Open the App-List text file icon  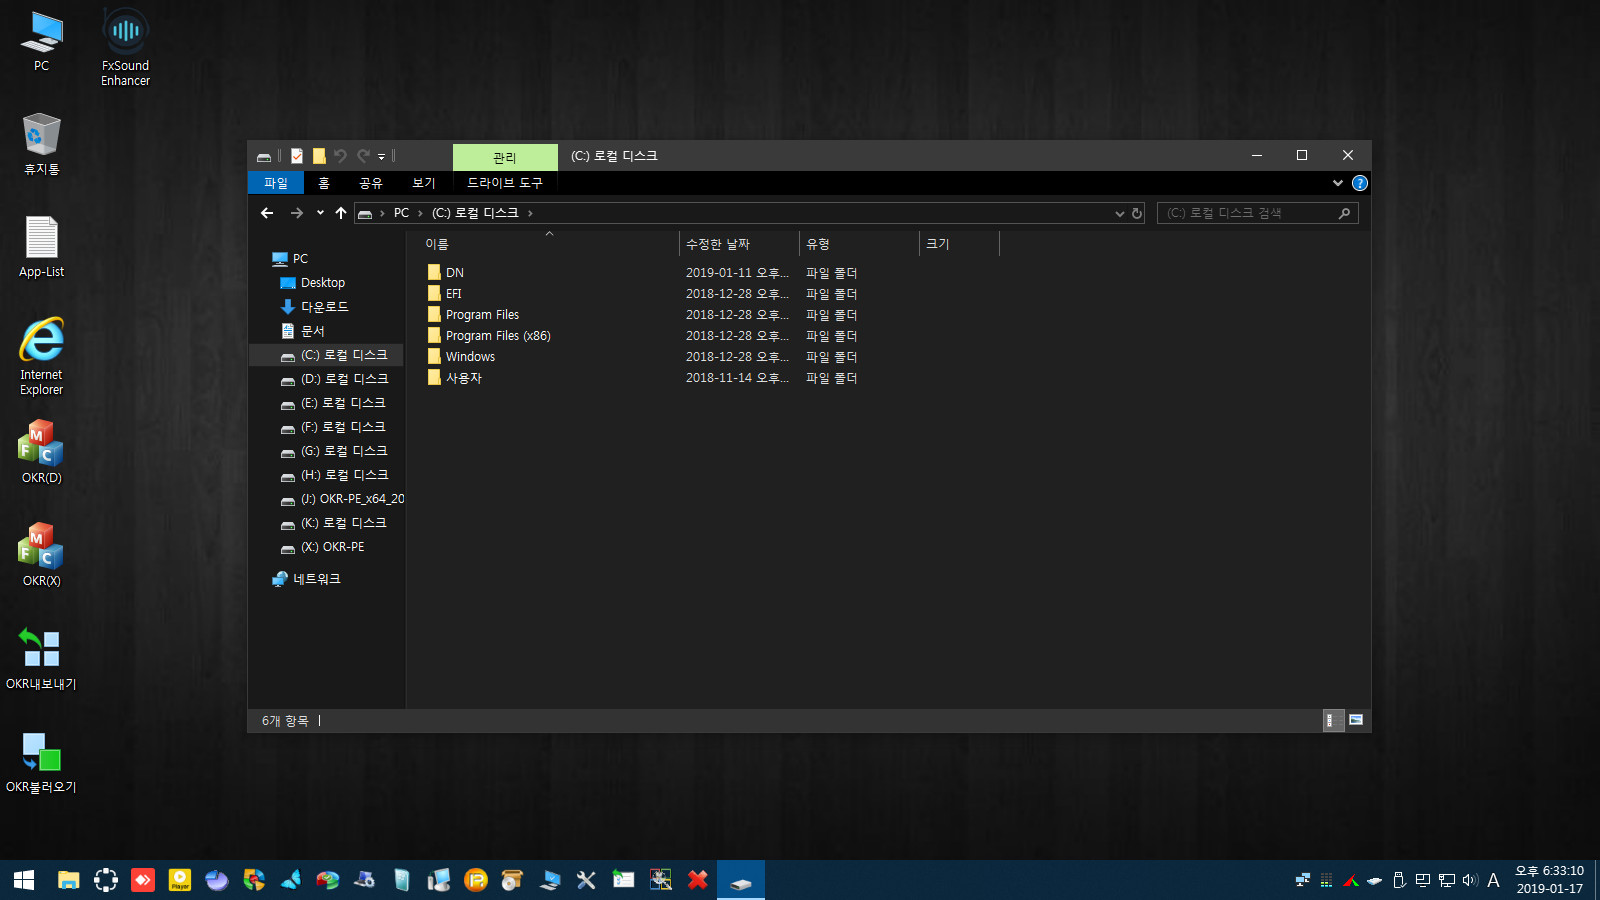coord(41,247)
